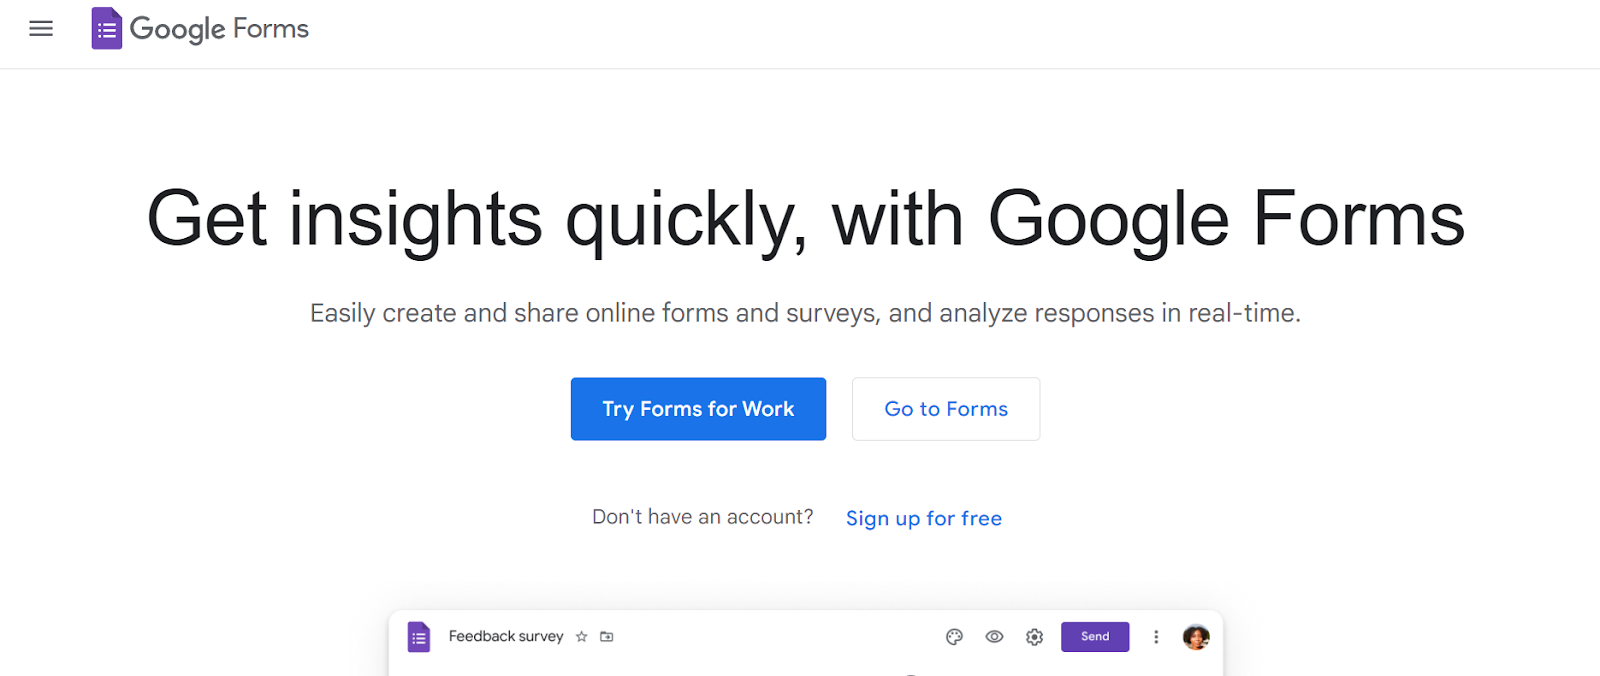The height and width of the screenshot is (676, 1600).
Task: Click the Google Forms wordmark text
Action: pos(219,29)
